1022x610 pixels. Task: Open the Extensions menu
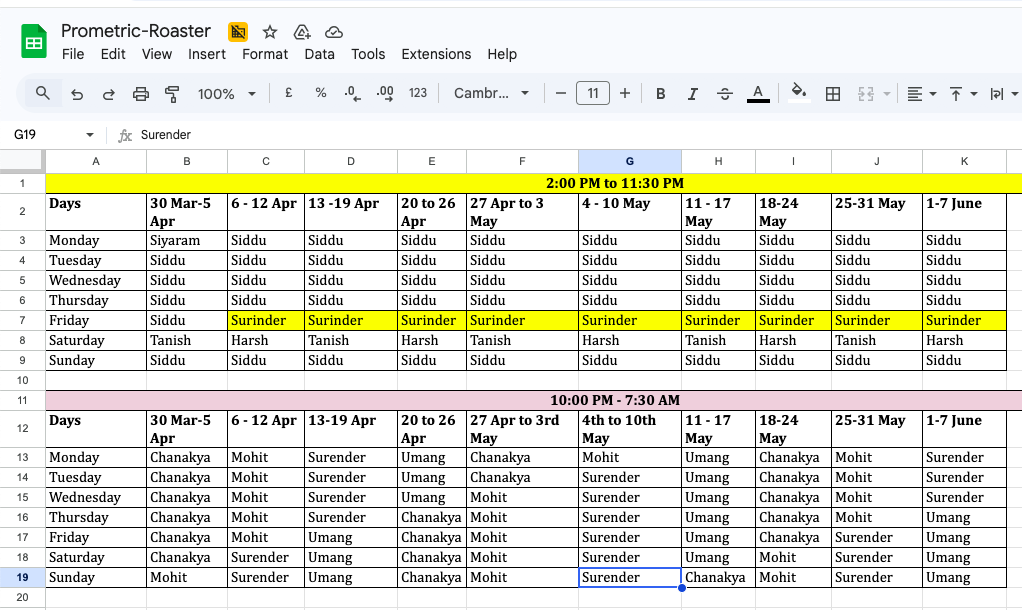click(436, 54)
